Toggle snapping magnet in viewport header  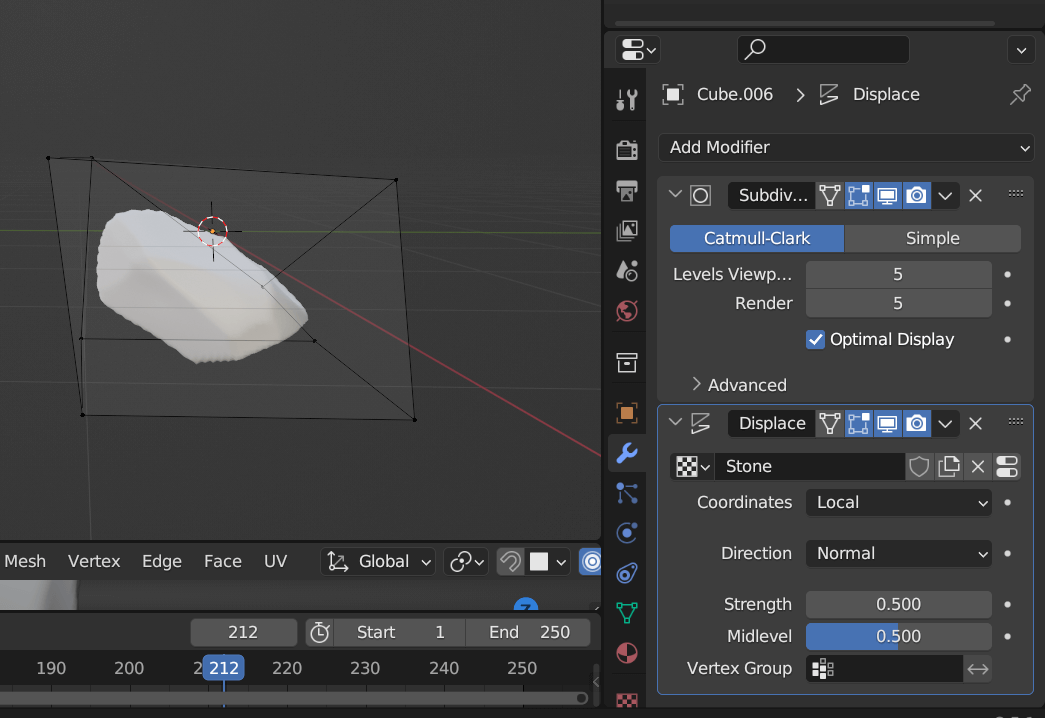point(511,562)
